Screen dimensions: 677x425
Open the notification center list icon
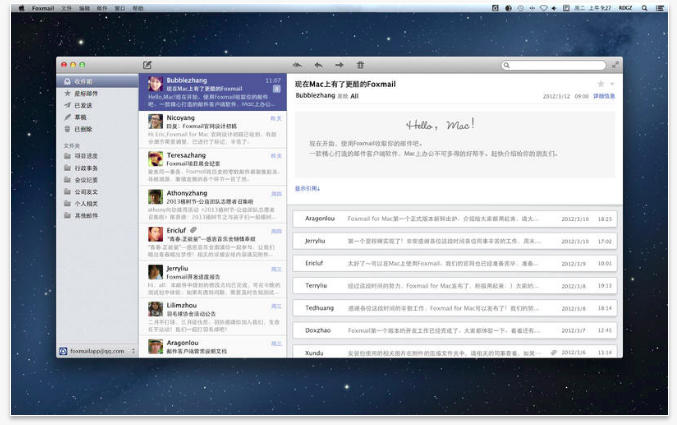pos(660,8)
